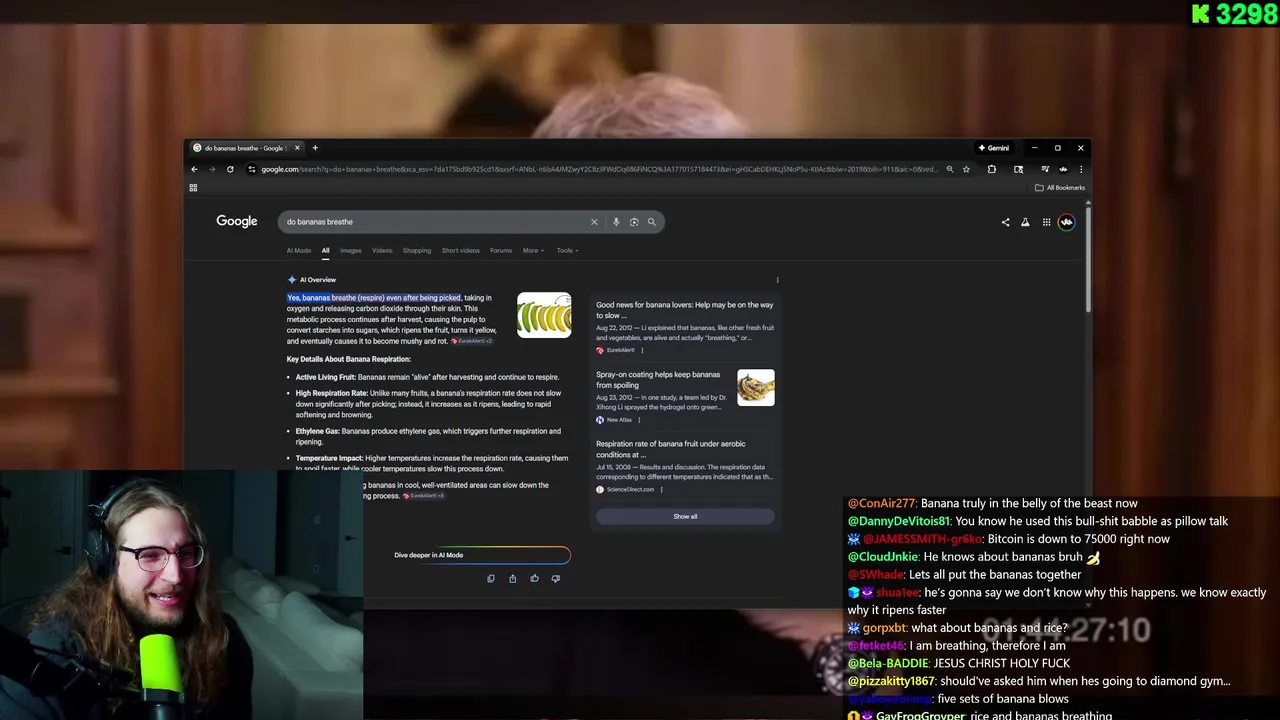Click the spoiled bananas thumbnail
Image resolution: width=1280 pixels, height=720 pixels.
[756, 387]
